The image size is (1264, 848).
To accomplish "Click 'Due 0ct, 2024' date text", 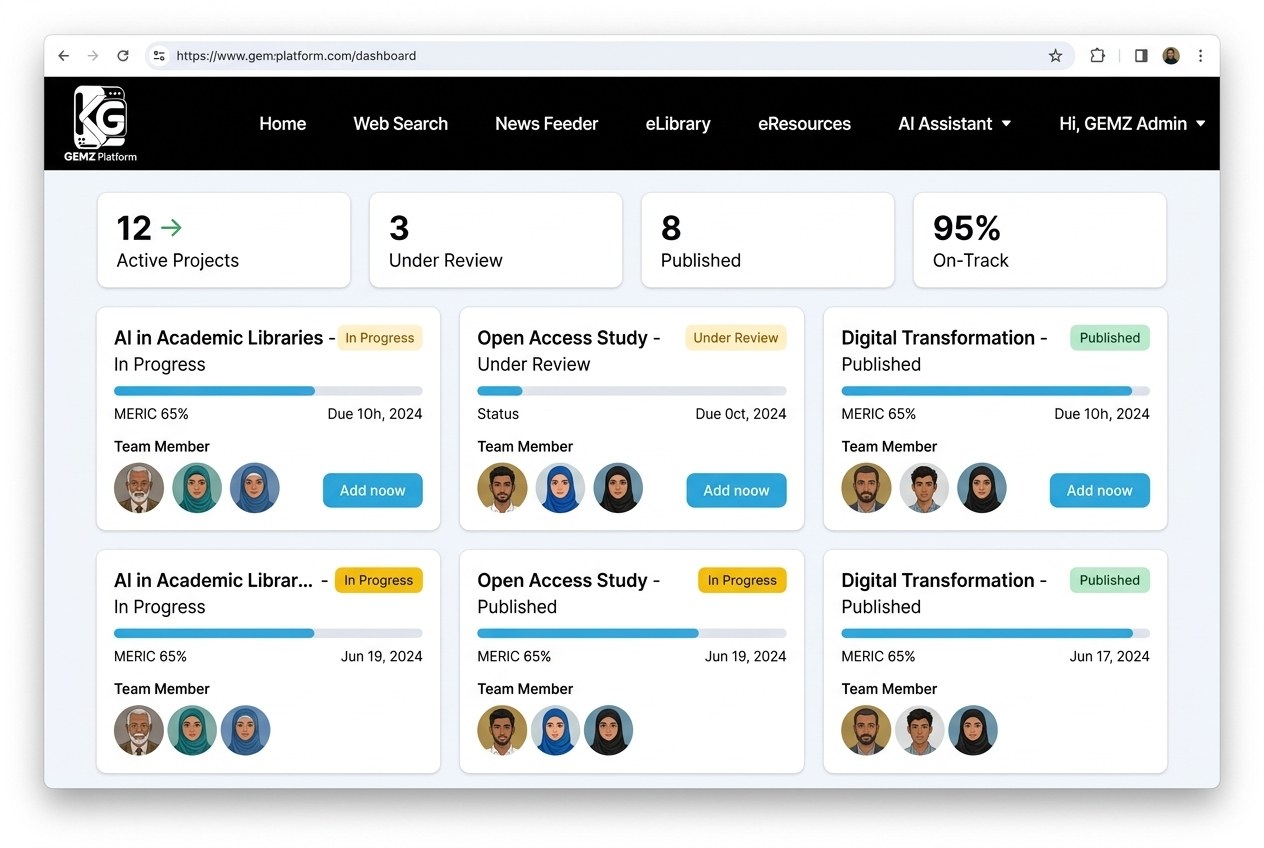I will (x=741, y=414).
